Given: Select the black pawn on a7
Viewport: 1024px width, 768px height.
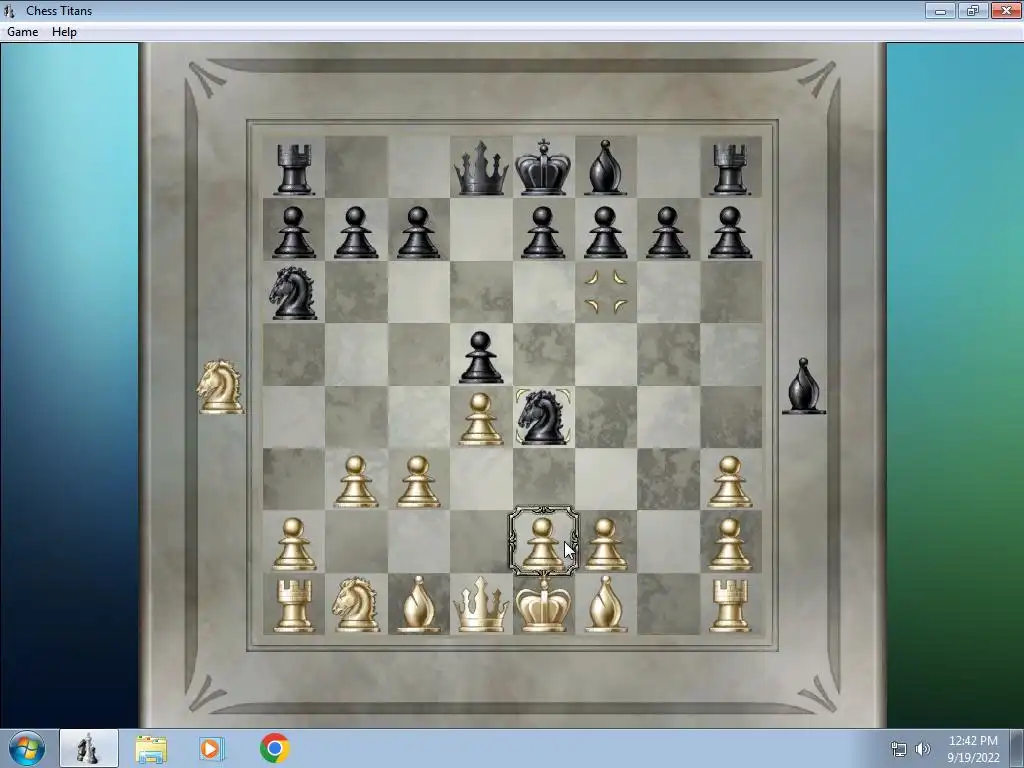Looking at the screenshot, I should click(x=293, y=232).
